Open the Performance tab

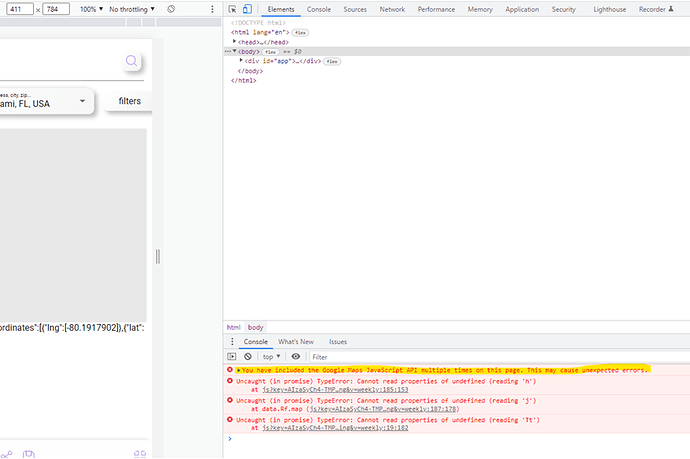[x=436, y=9]
